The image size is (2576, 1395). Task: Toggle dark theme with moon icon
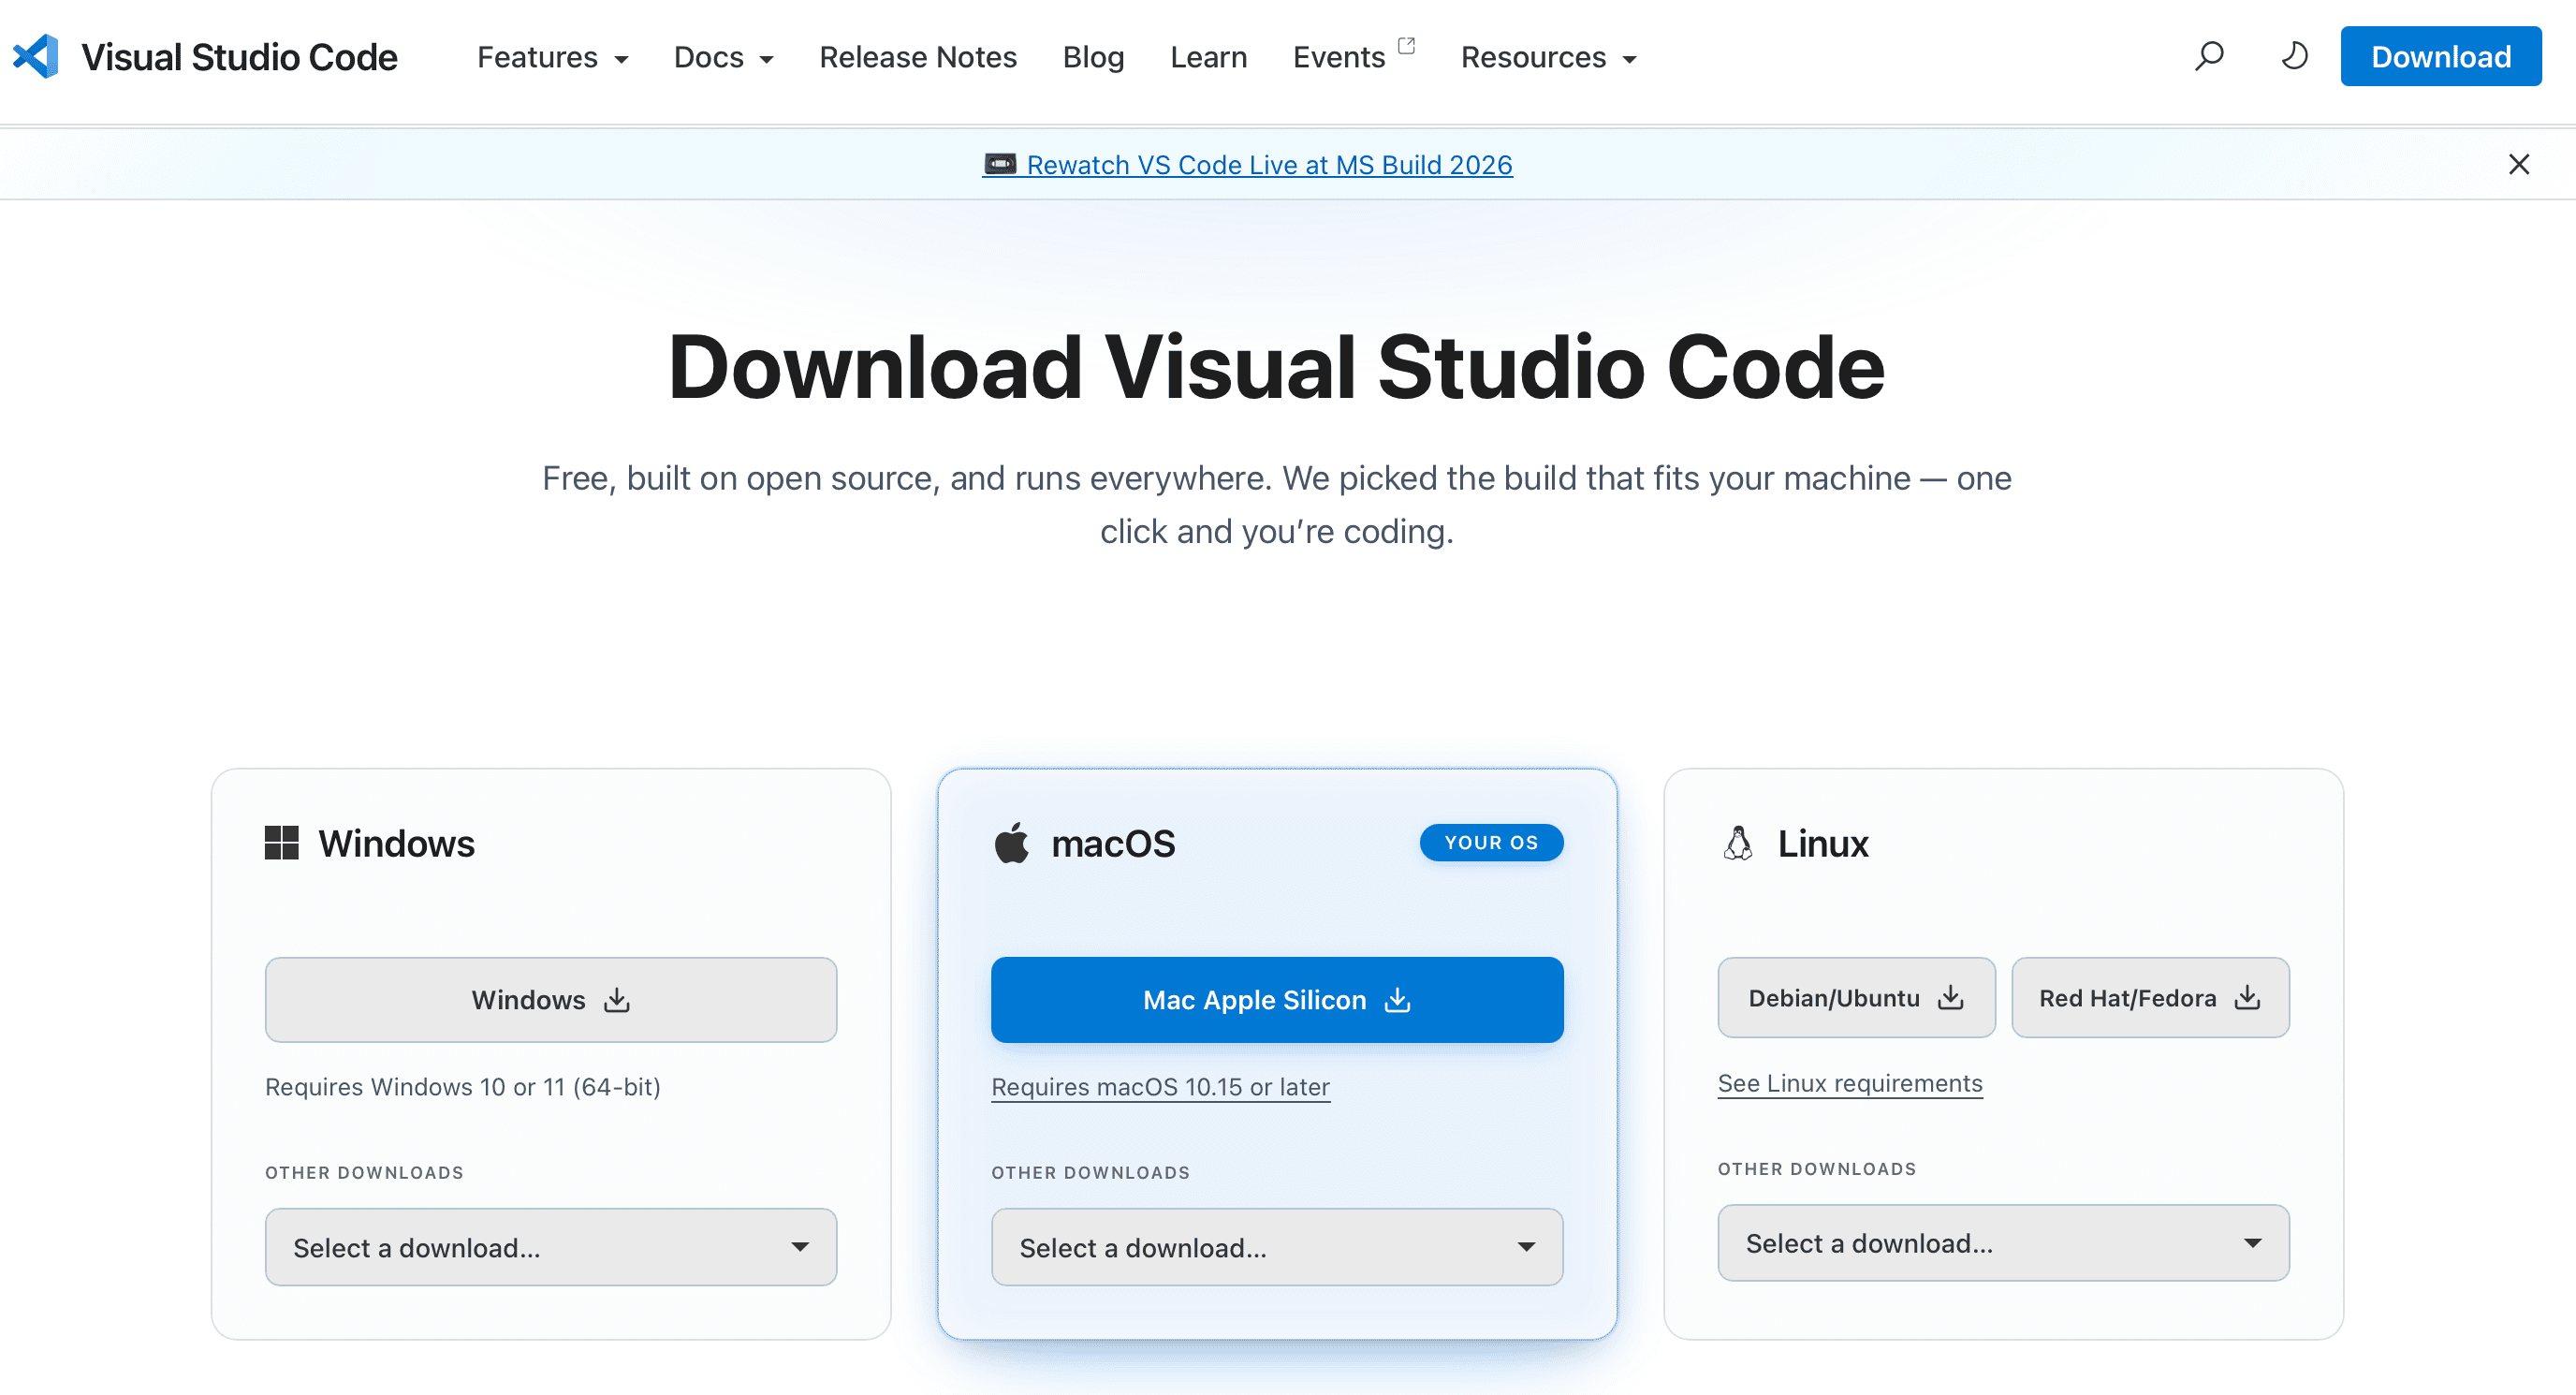[x=2295, y=56]
